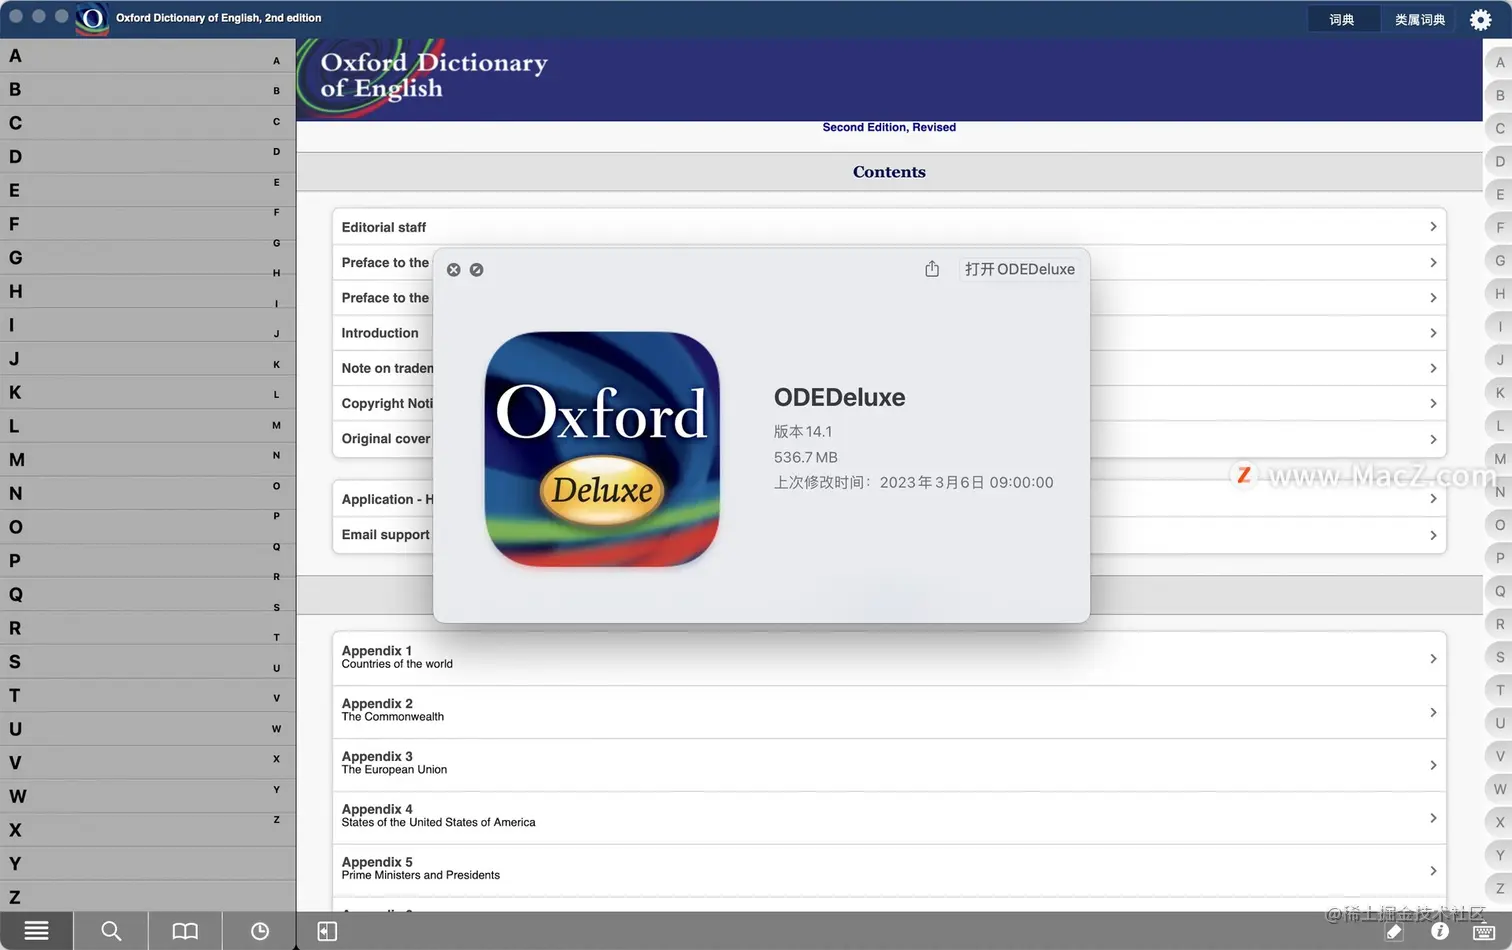
Task: Select large letter W in left sidebar
Action: click(18, 797)
